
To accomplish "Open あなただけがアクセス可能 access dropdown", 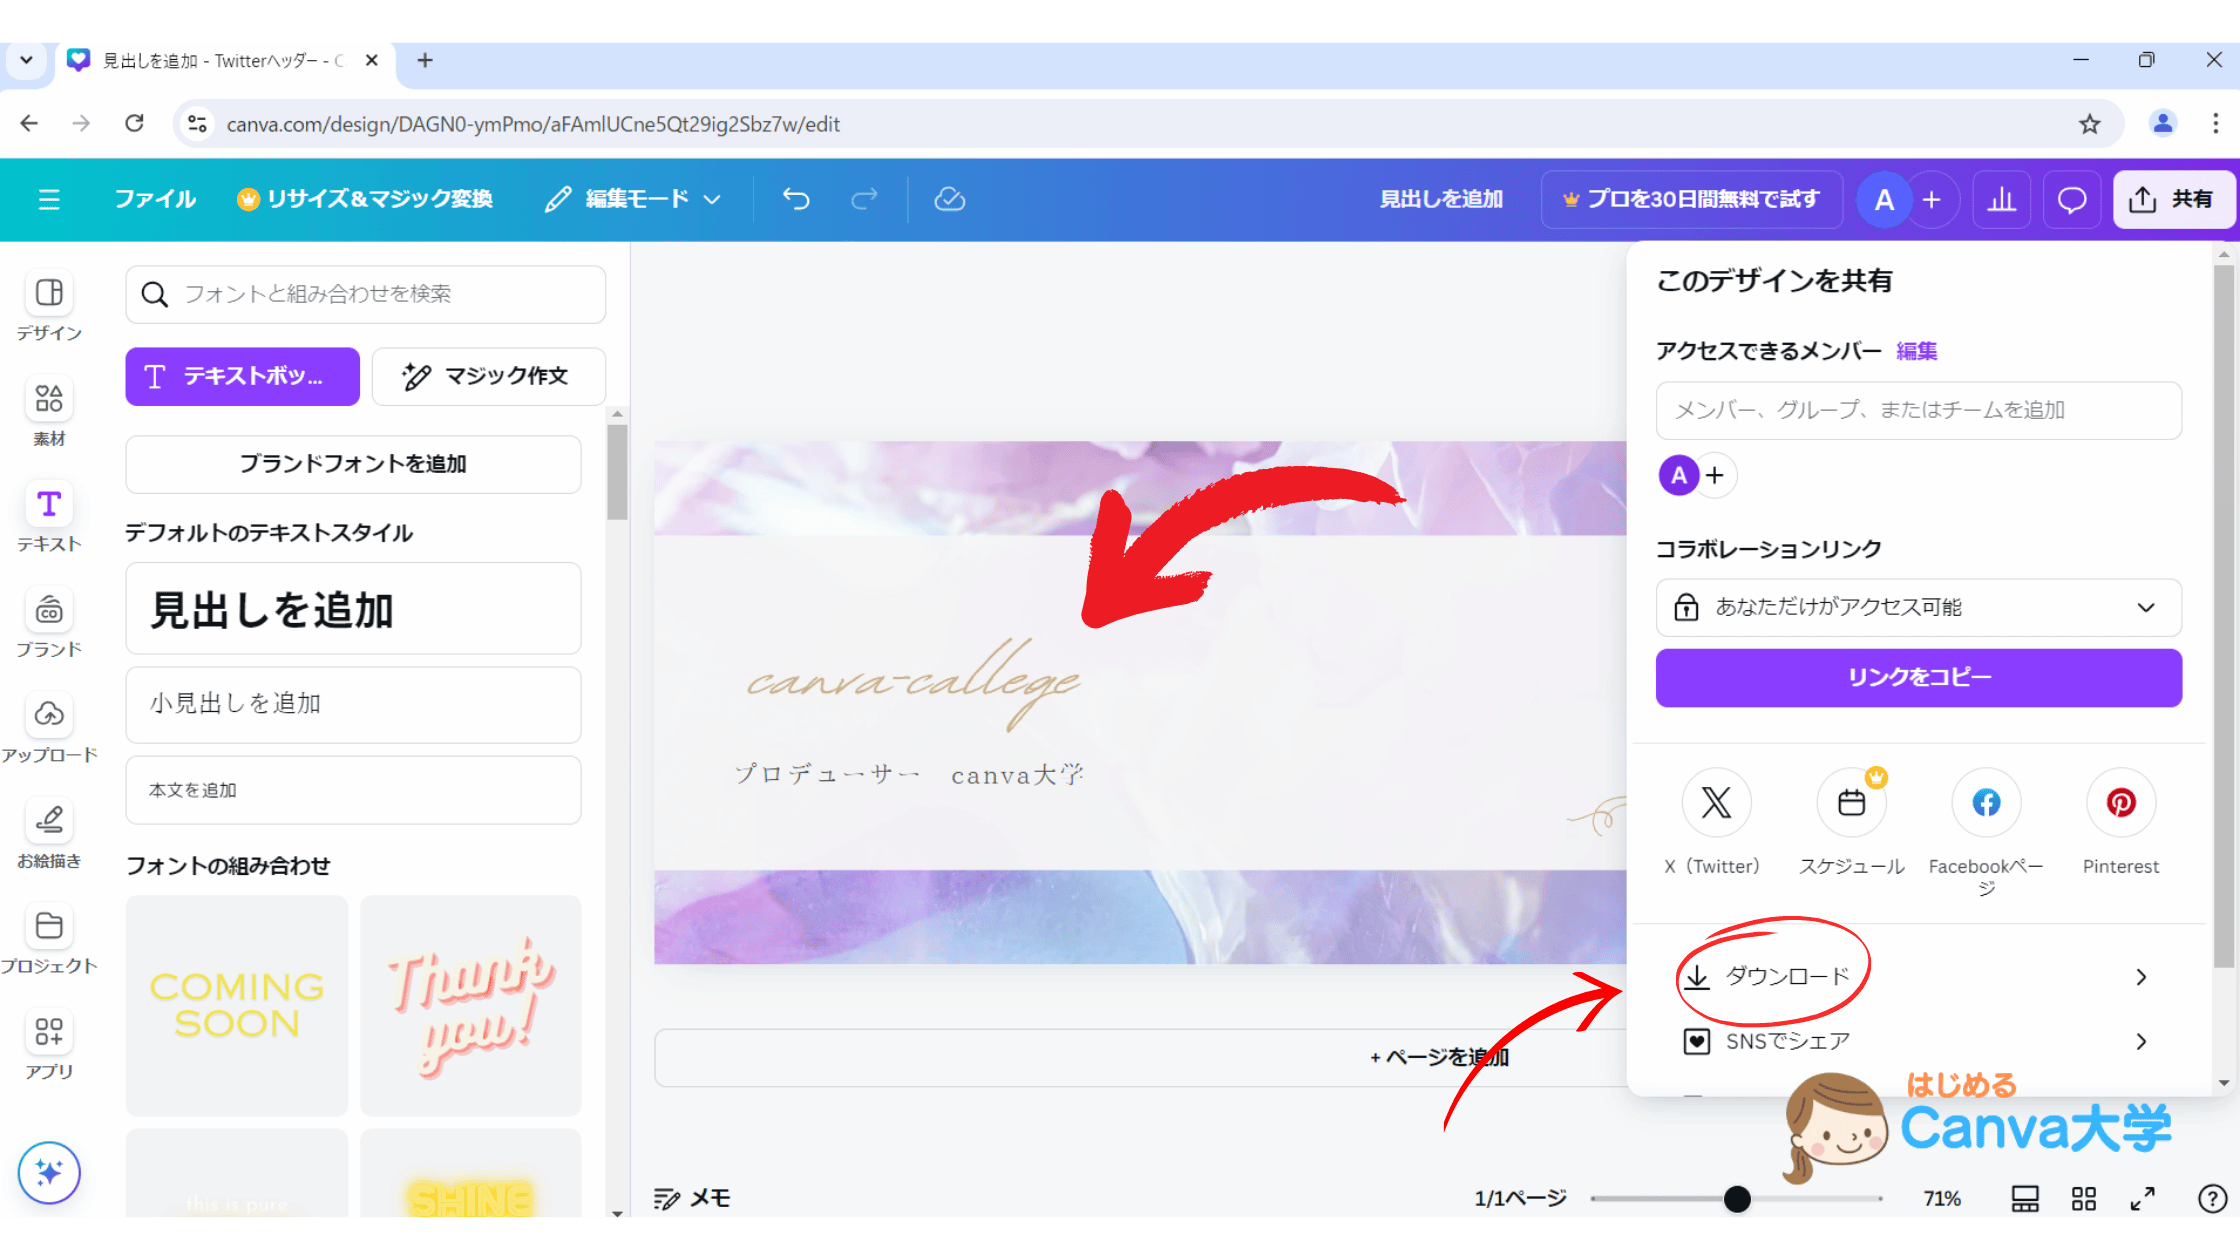I will click(x=1918, y=607).
